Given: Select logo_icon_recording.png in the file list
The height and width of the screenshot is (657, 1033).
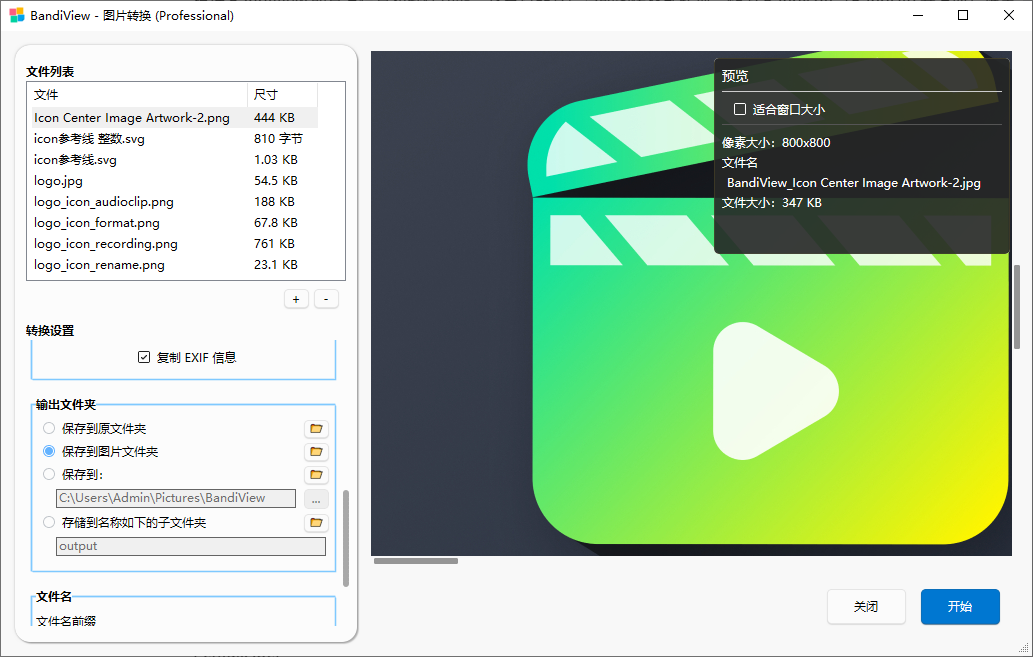Looking at the screenshot, I should (x=106, y=244).
